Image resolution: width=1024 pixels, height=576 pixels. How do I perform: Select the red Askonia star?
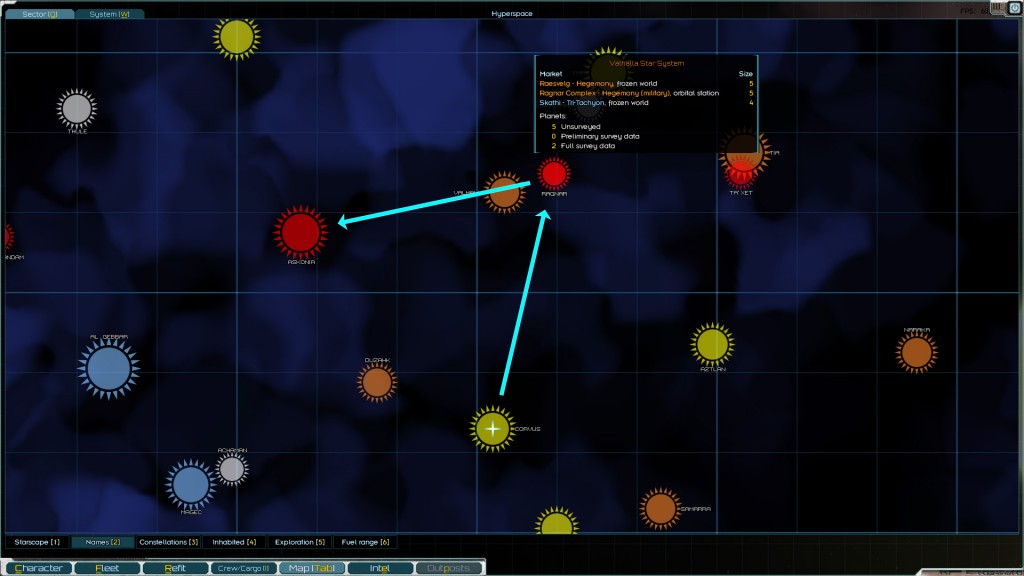pos(300,232)
